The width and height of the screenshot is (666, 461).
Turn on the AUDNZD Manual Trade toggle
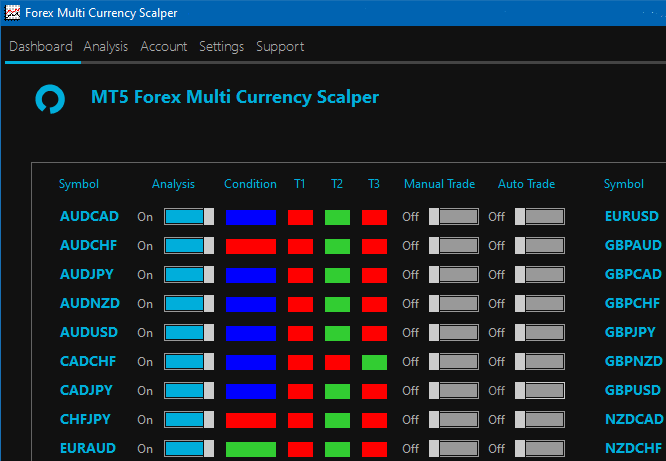point(454,303)
